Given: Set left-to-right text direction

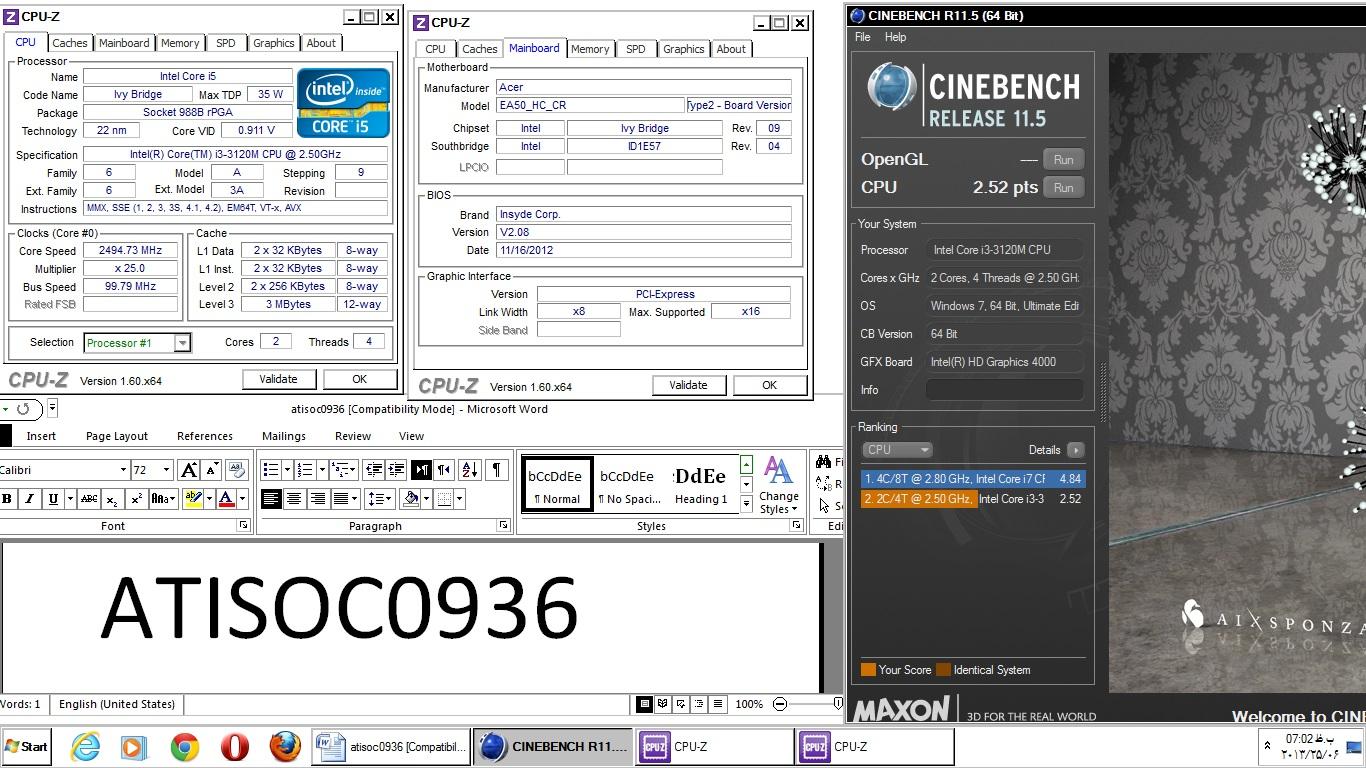Looking at the screenshot, I should 421,469.
